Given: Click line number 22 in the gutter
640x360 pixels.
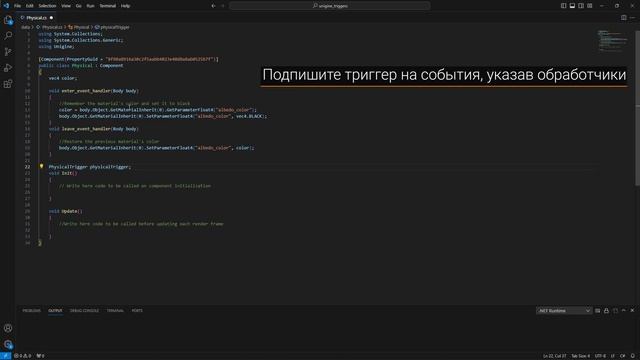Looking at the screenshot, I should click(27, 167).
